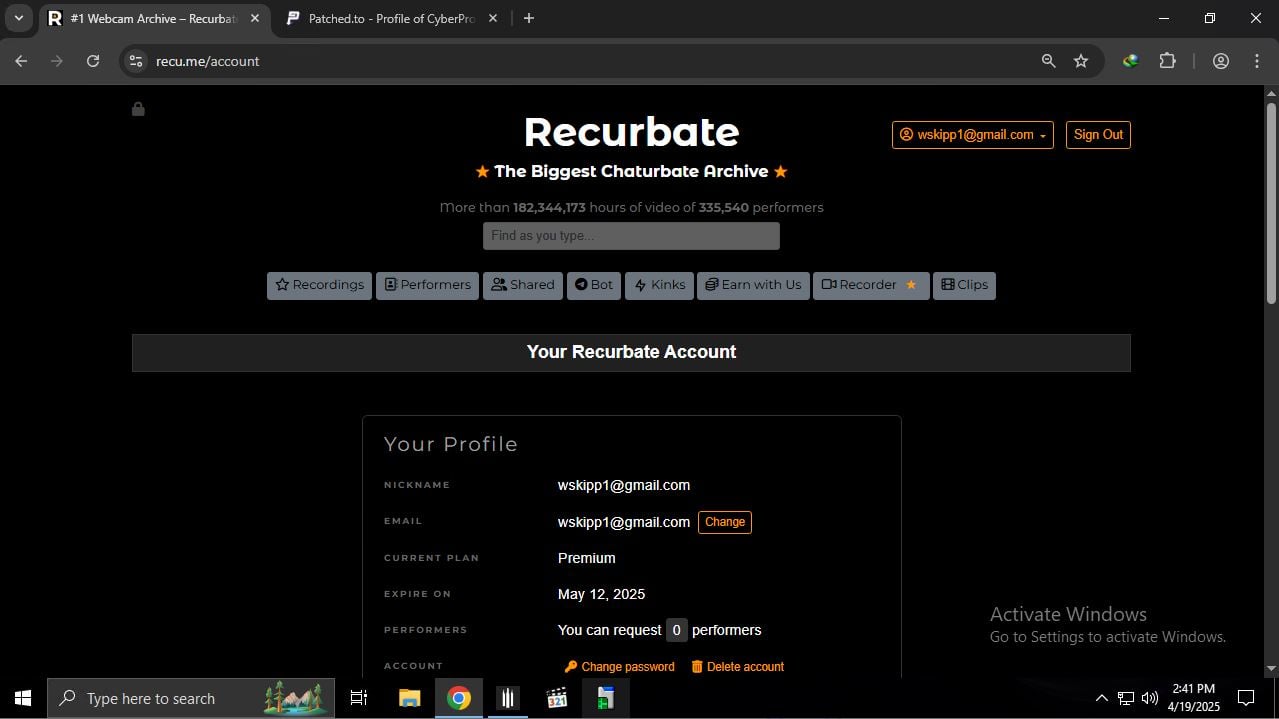The image size is (1279, 719).
Task: Open the Chrome profile icon
Action: pyautogui.click(x=1220, y=61)
